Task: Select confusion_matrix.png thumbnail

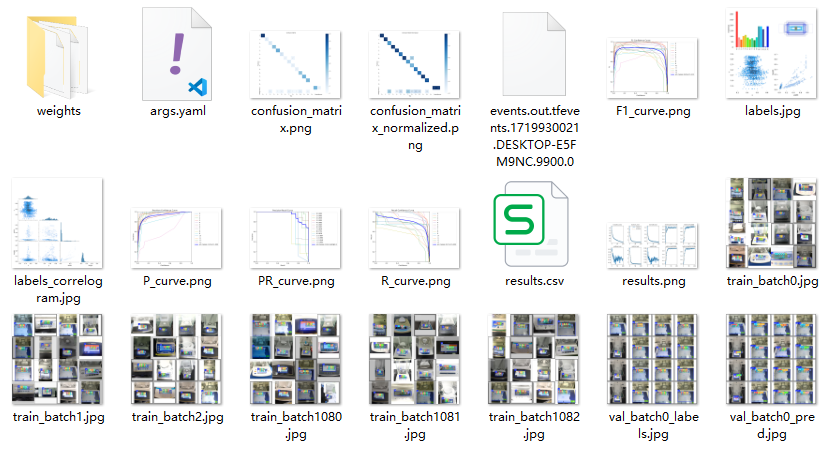Action: click(x=295, y=65)
